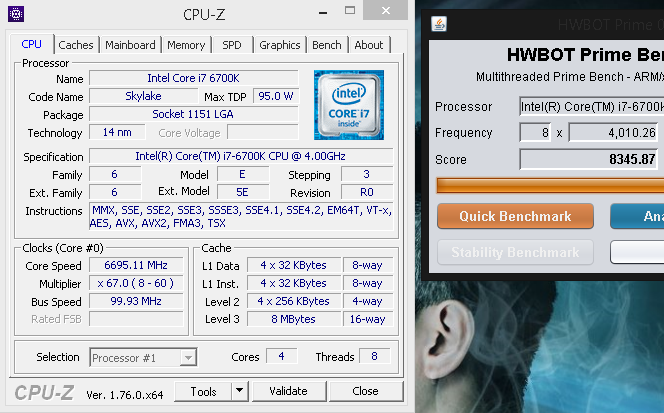
Task: Show the Graphics tab
Action: point(279,45)
